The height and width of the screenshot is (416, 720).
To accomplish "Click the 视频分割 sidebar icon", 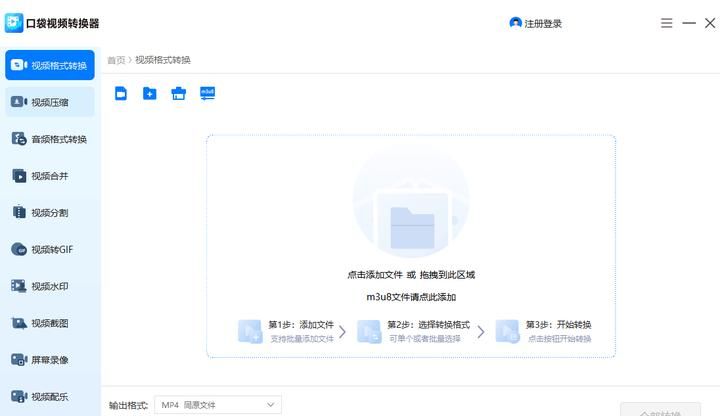I will click(x=19, y=212).
